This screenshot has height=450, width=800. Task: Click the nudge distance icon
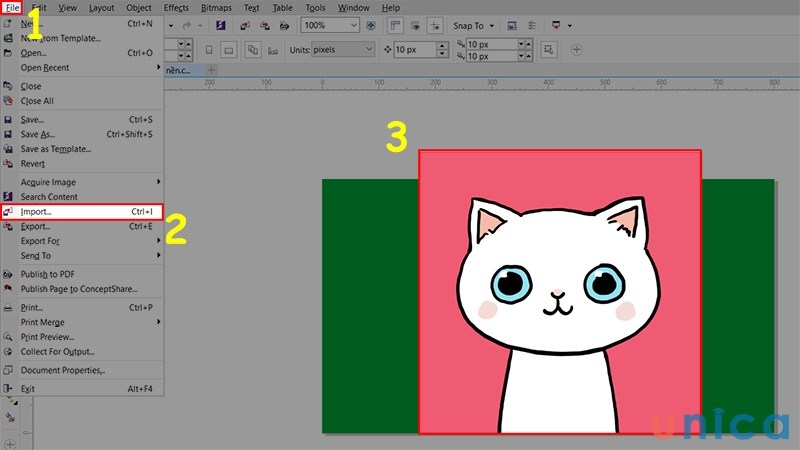[387, 49]
